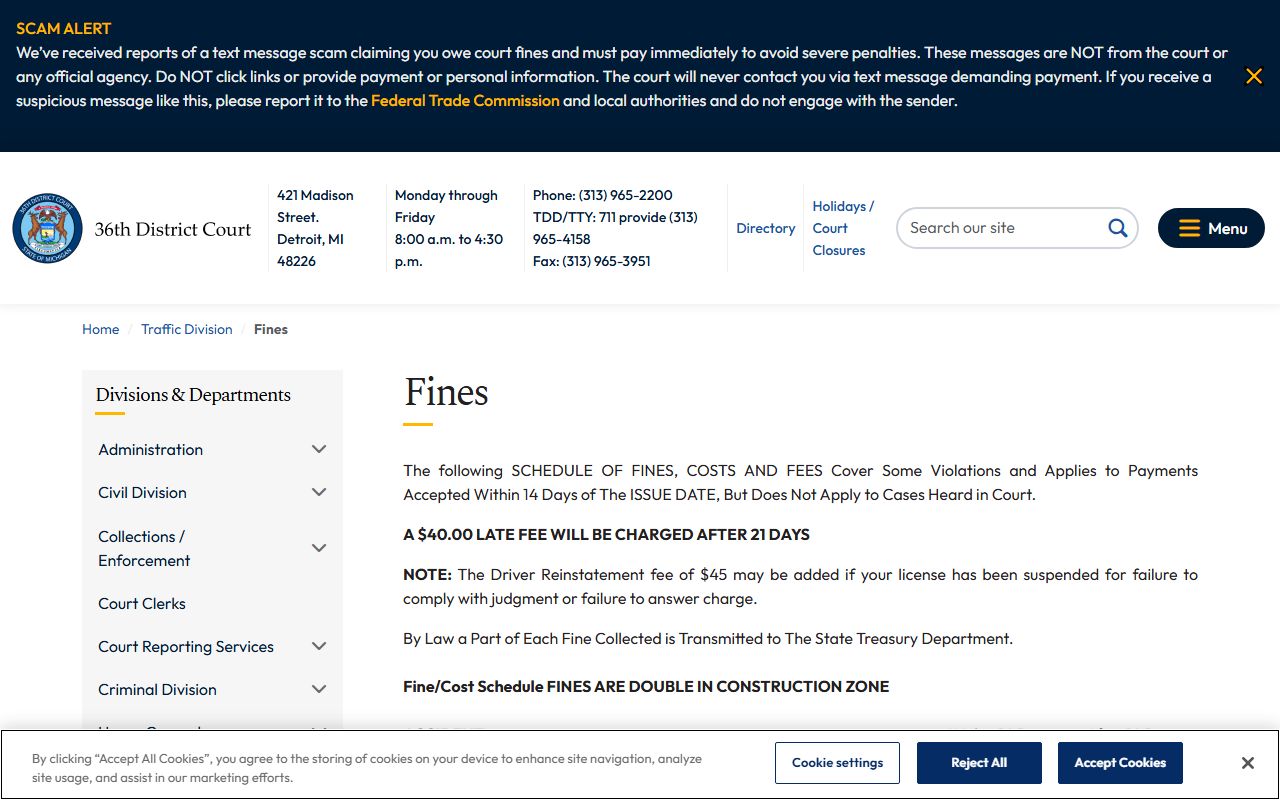Select Administration in sidebar
Viewport: 1280px width, 800px height.
(x=150, y=449)
